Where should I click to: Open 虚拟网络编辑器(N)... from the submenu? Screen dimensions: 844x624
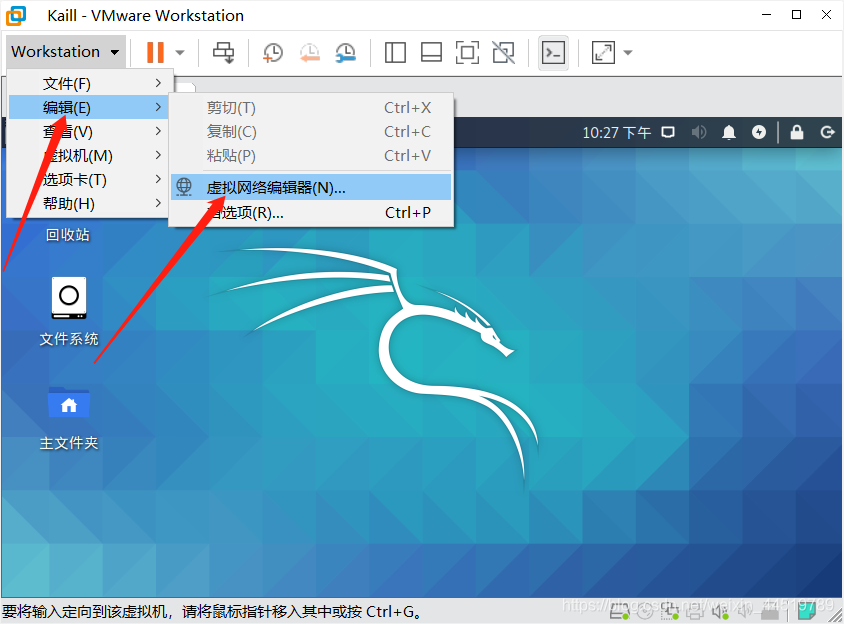311,187
